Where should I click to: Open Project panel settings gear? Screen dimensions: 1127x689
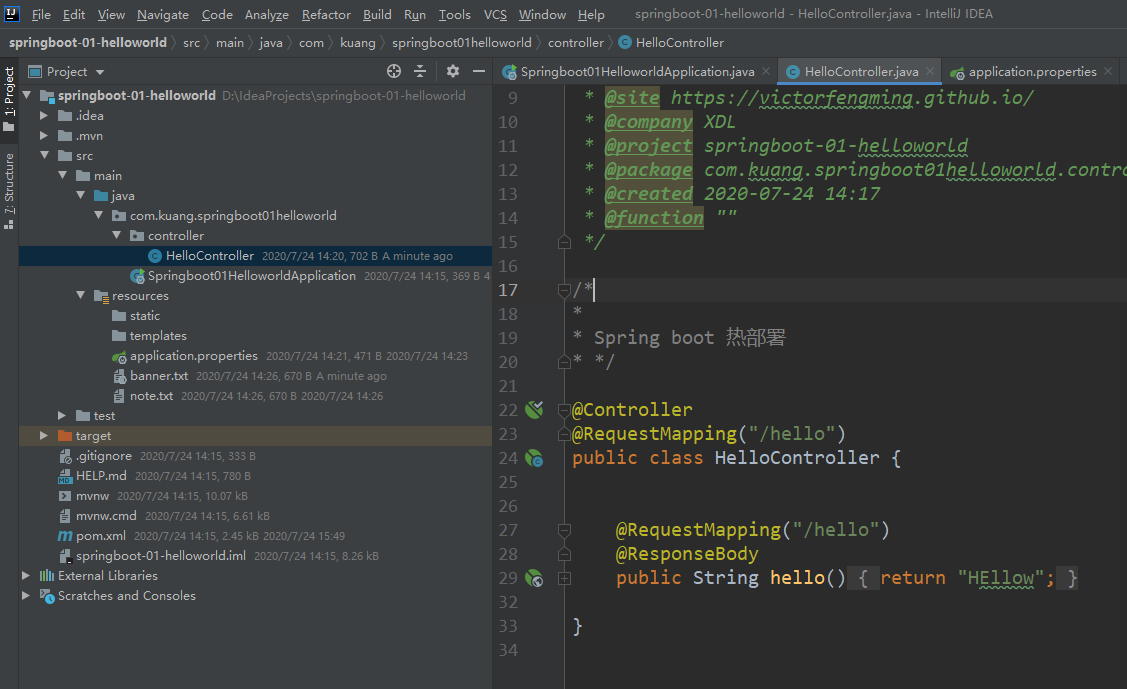coord(453,71)
